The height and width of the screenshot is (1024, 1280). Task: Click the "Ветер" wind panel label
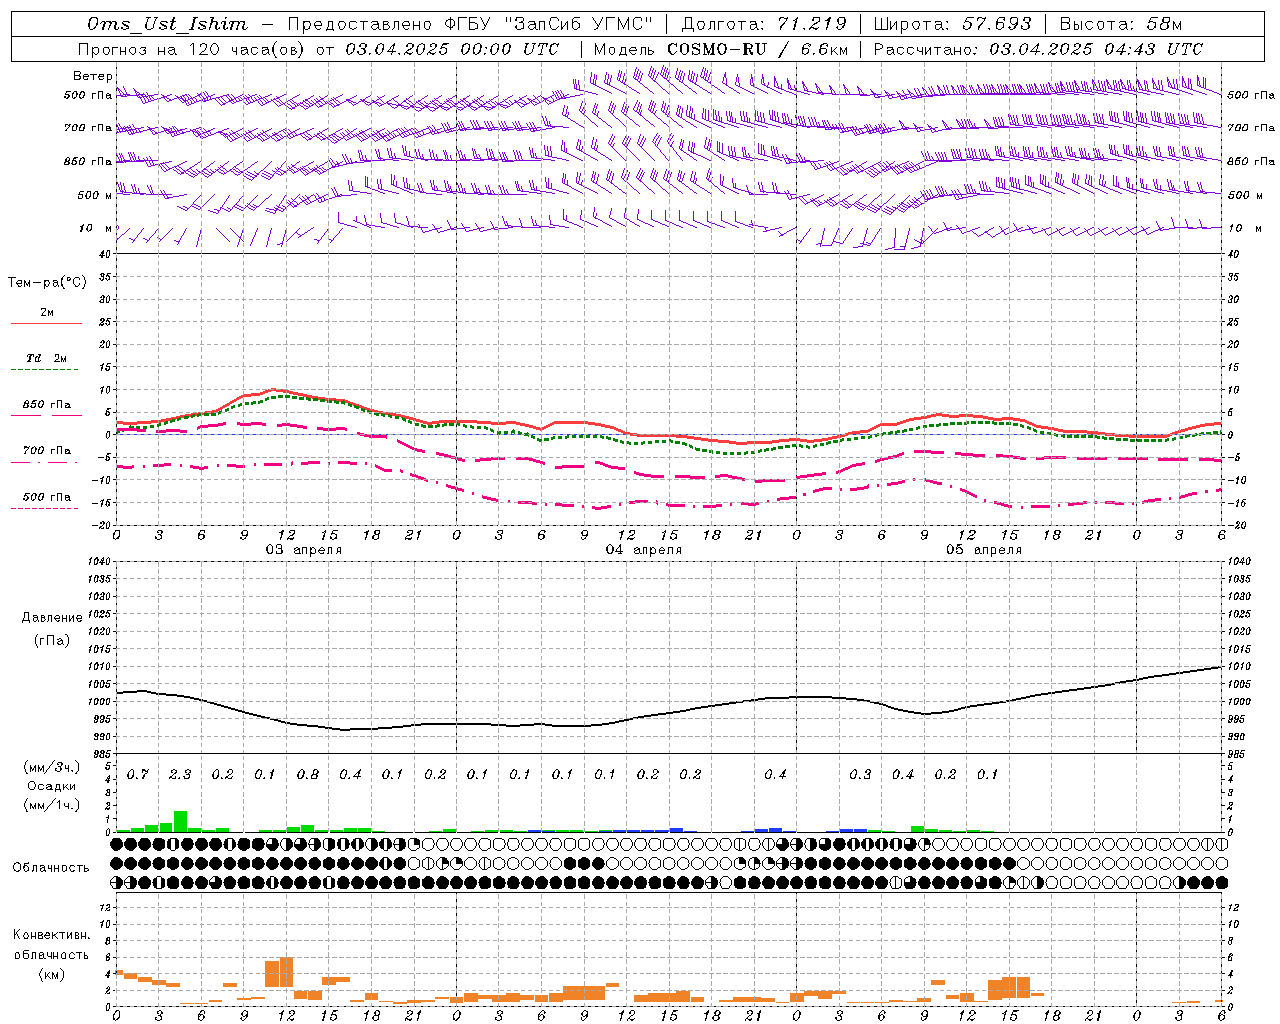click(93, 76)
